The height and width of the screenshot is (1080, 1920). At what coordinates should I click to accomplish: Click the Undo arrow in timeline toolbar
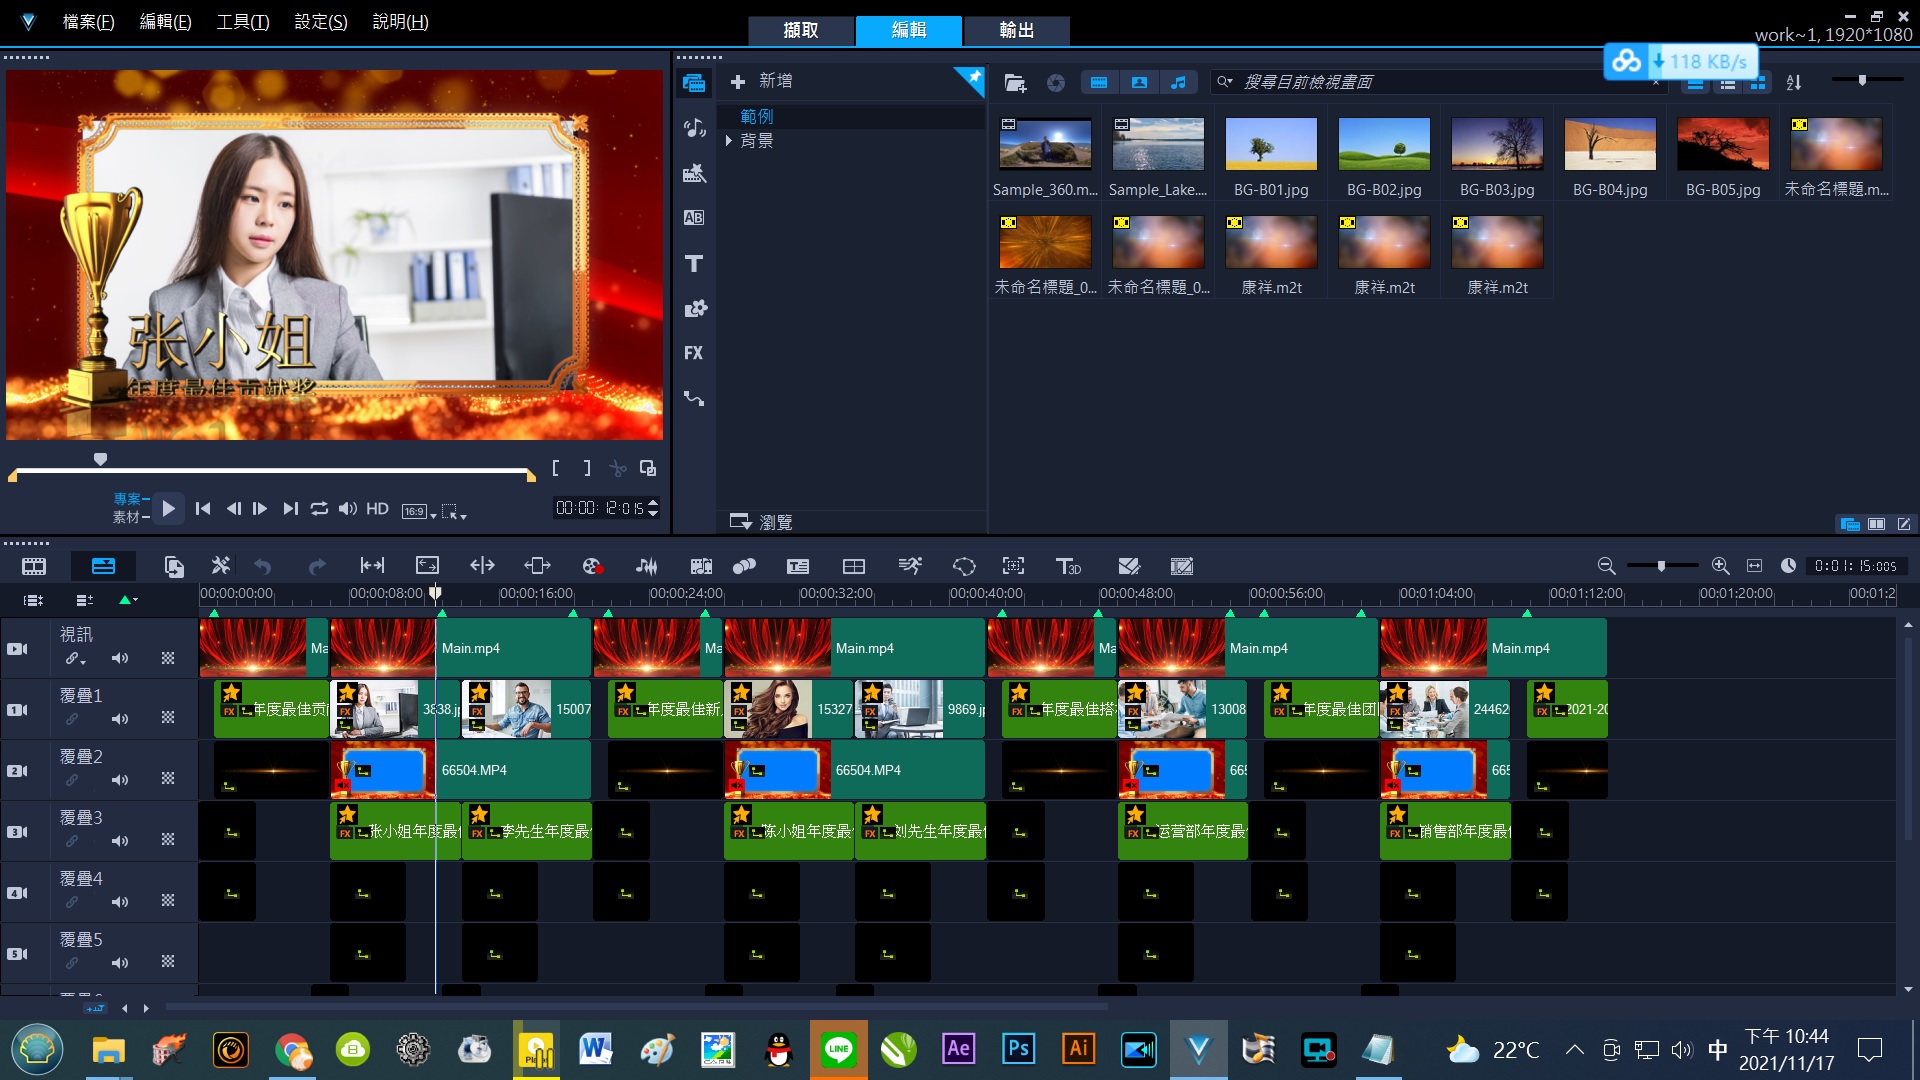point(262,566)
